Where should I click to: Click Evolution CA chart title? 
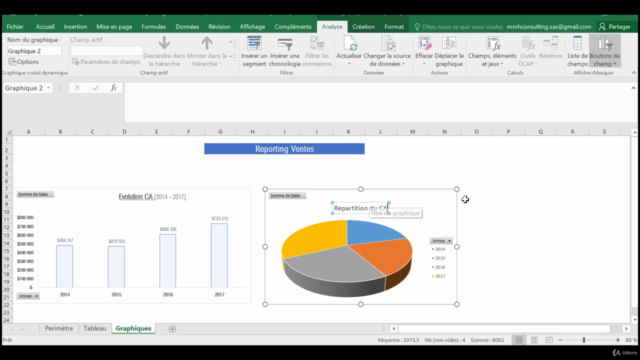pyautogui.click(x=152, y=197)
